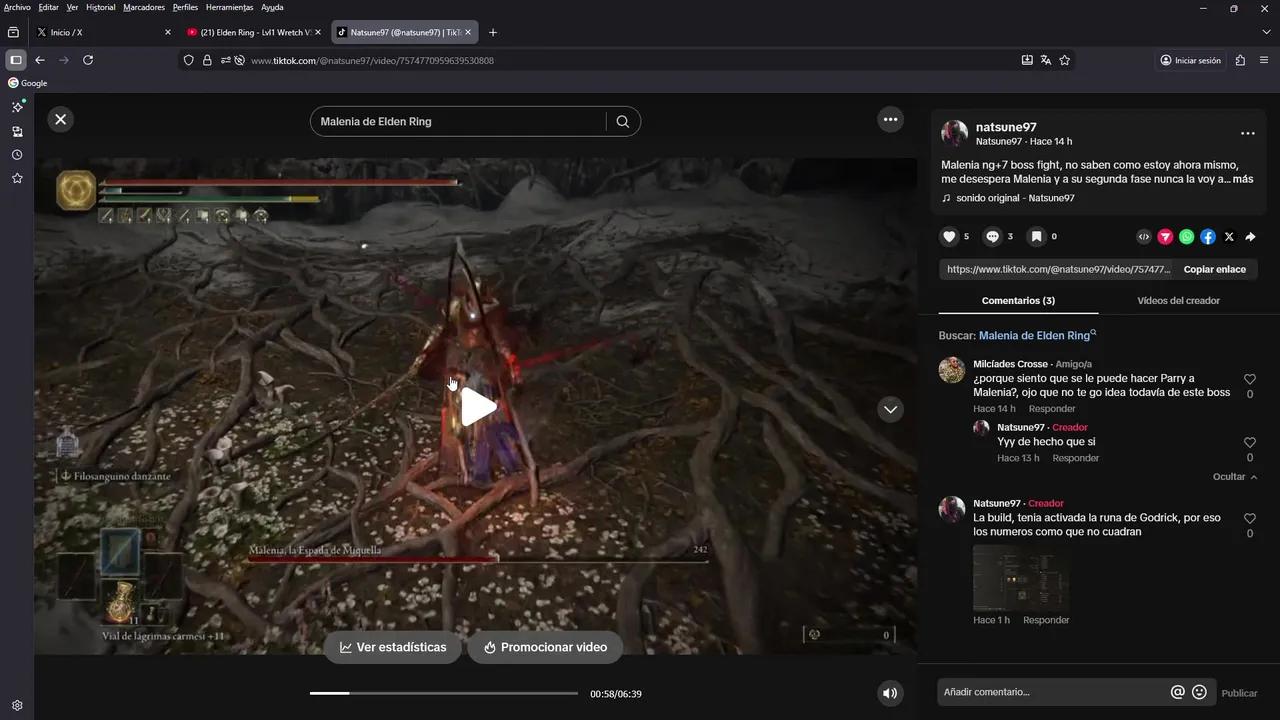
Task: Open tracking protection shield icon
Action: click(x=189, y=60)
